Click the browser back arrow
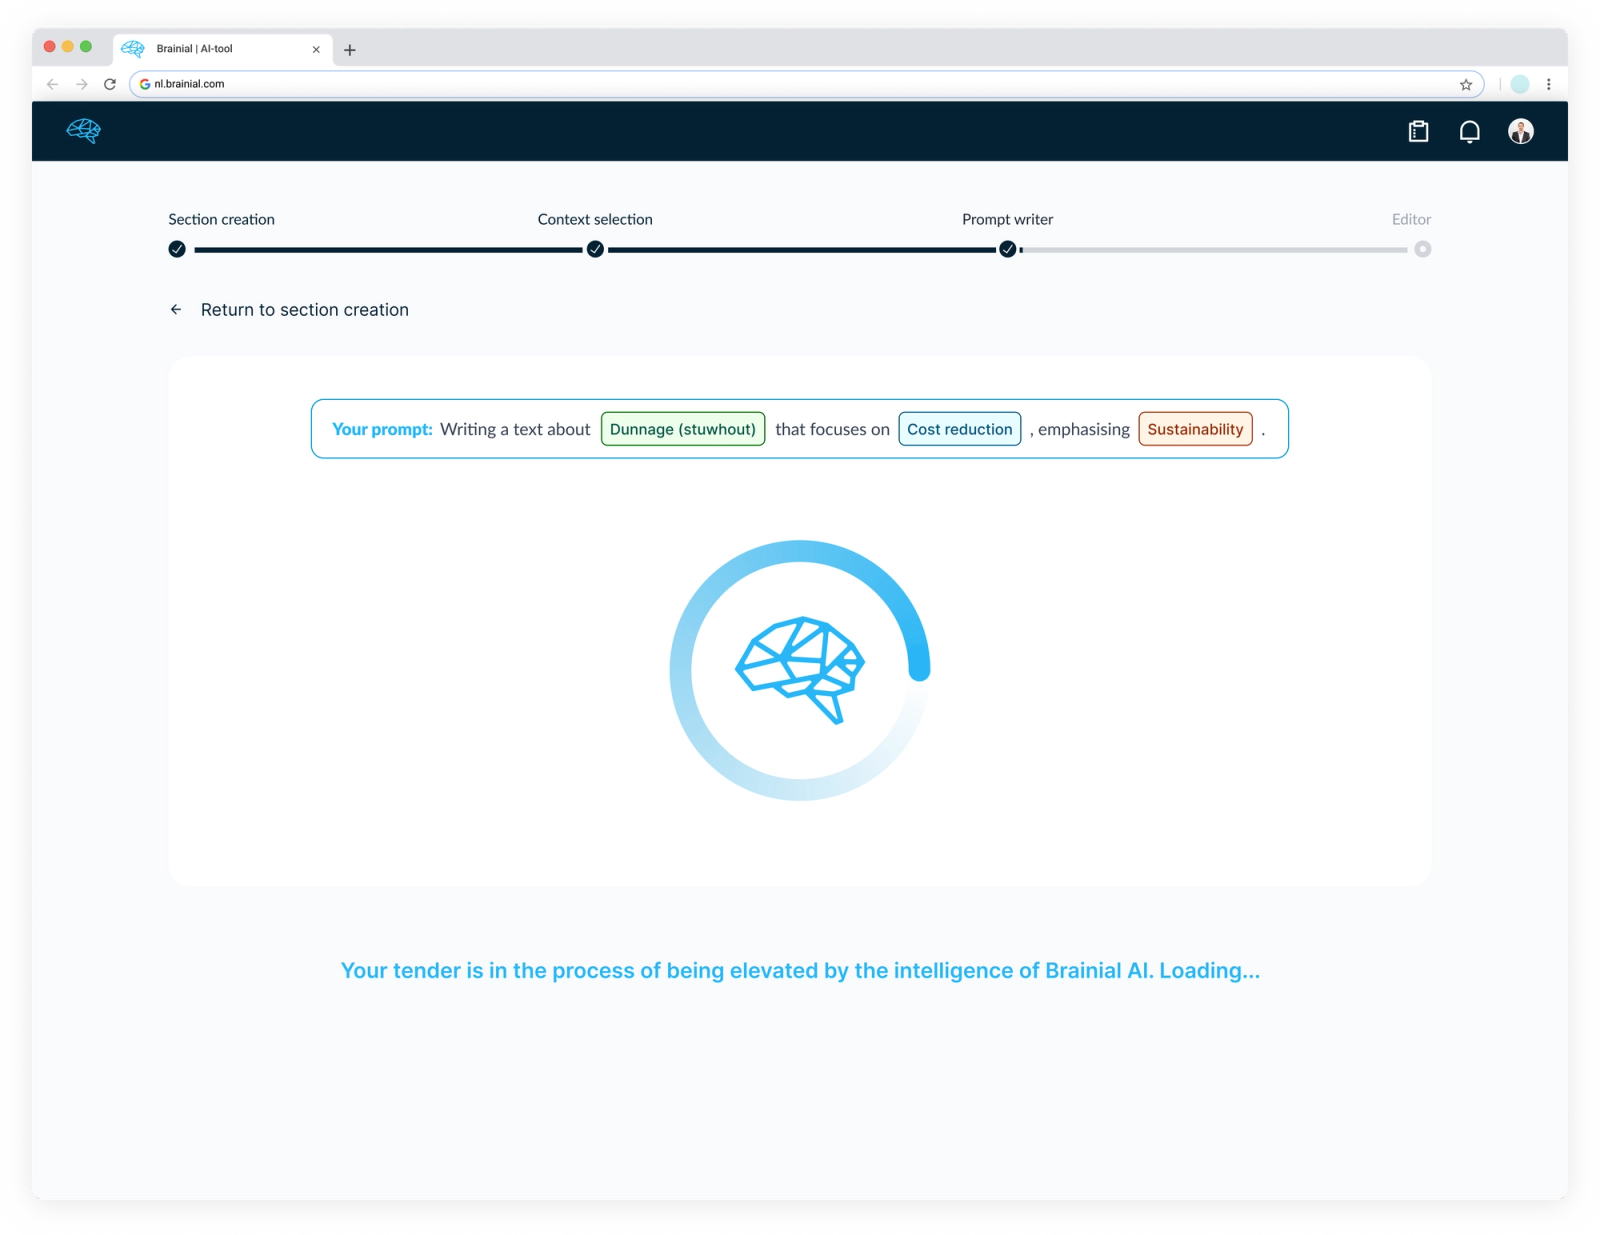Screen dimensions: 1600x1235 coord(53,84)
